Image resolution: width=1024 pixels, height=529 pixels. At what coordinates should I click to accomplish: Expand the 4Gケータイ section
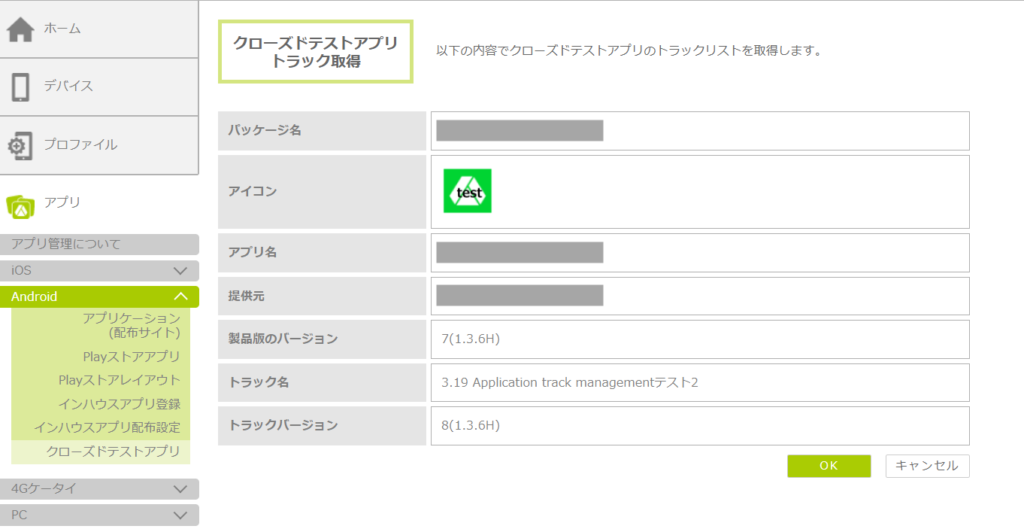(x=180, y=489)
